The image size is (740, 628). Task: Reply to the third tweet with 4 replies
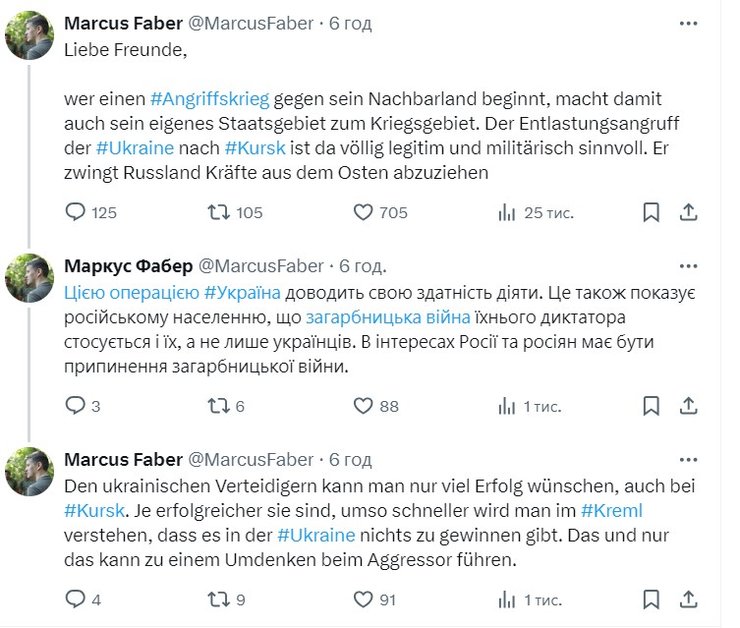point(76,599)
